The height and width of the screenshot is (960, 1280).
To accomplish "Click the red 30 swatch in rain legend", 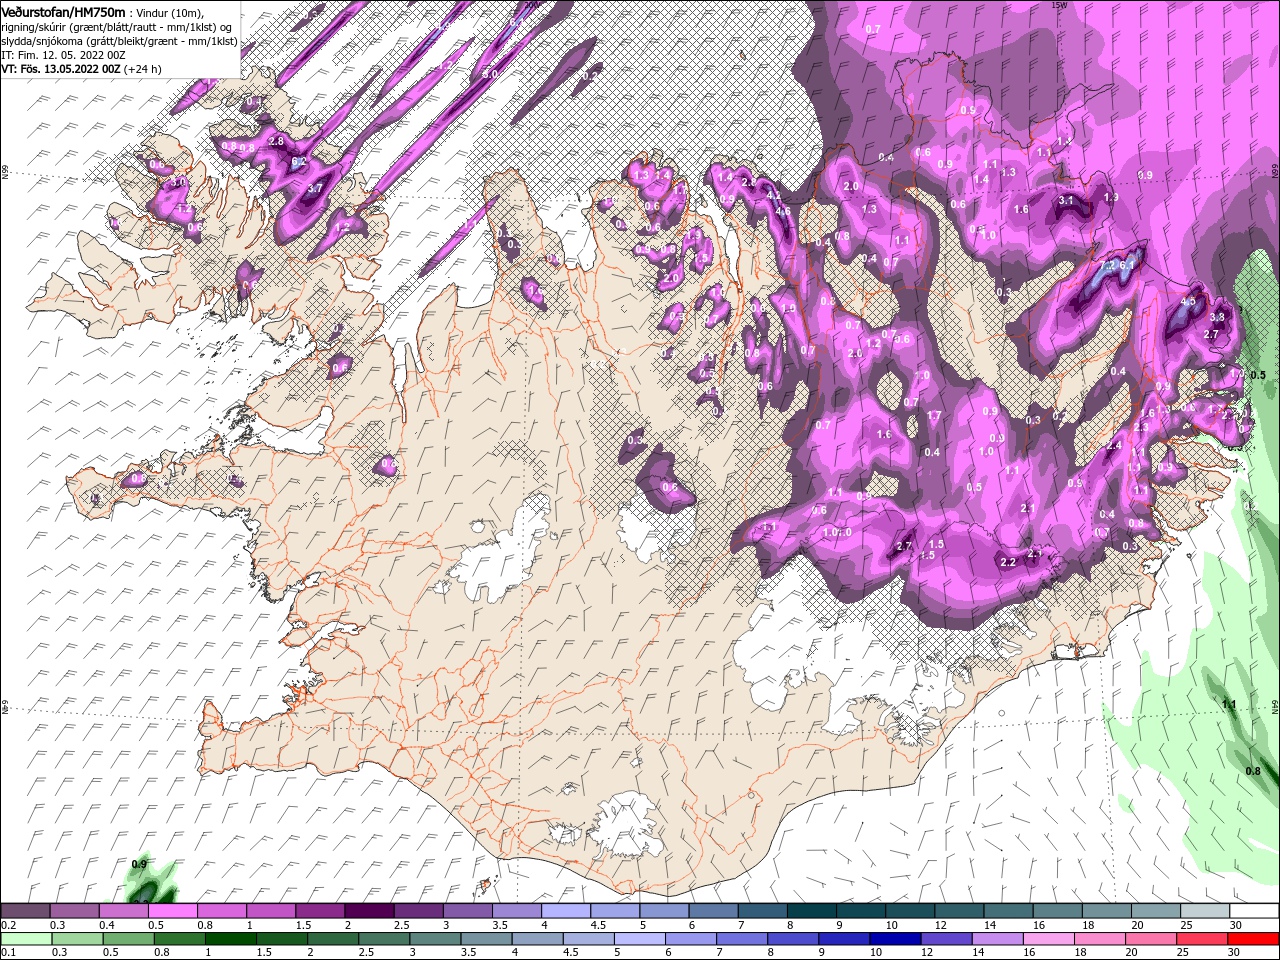I will (x=1254, y=939).
